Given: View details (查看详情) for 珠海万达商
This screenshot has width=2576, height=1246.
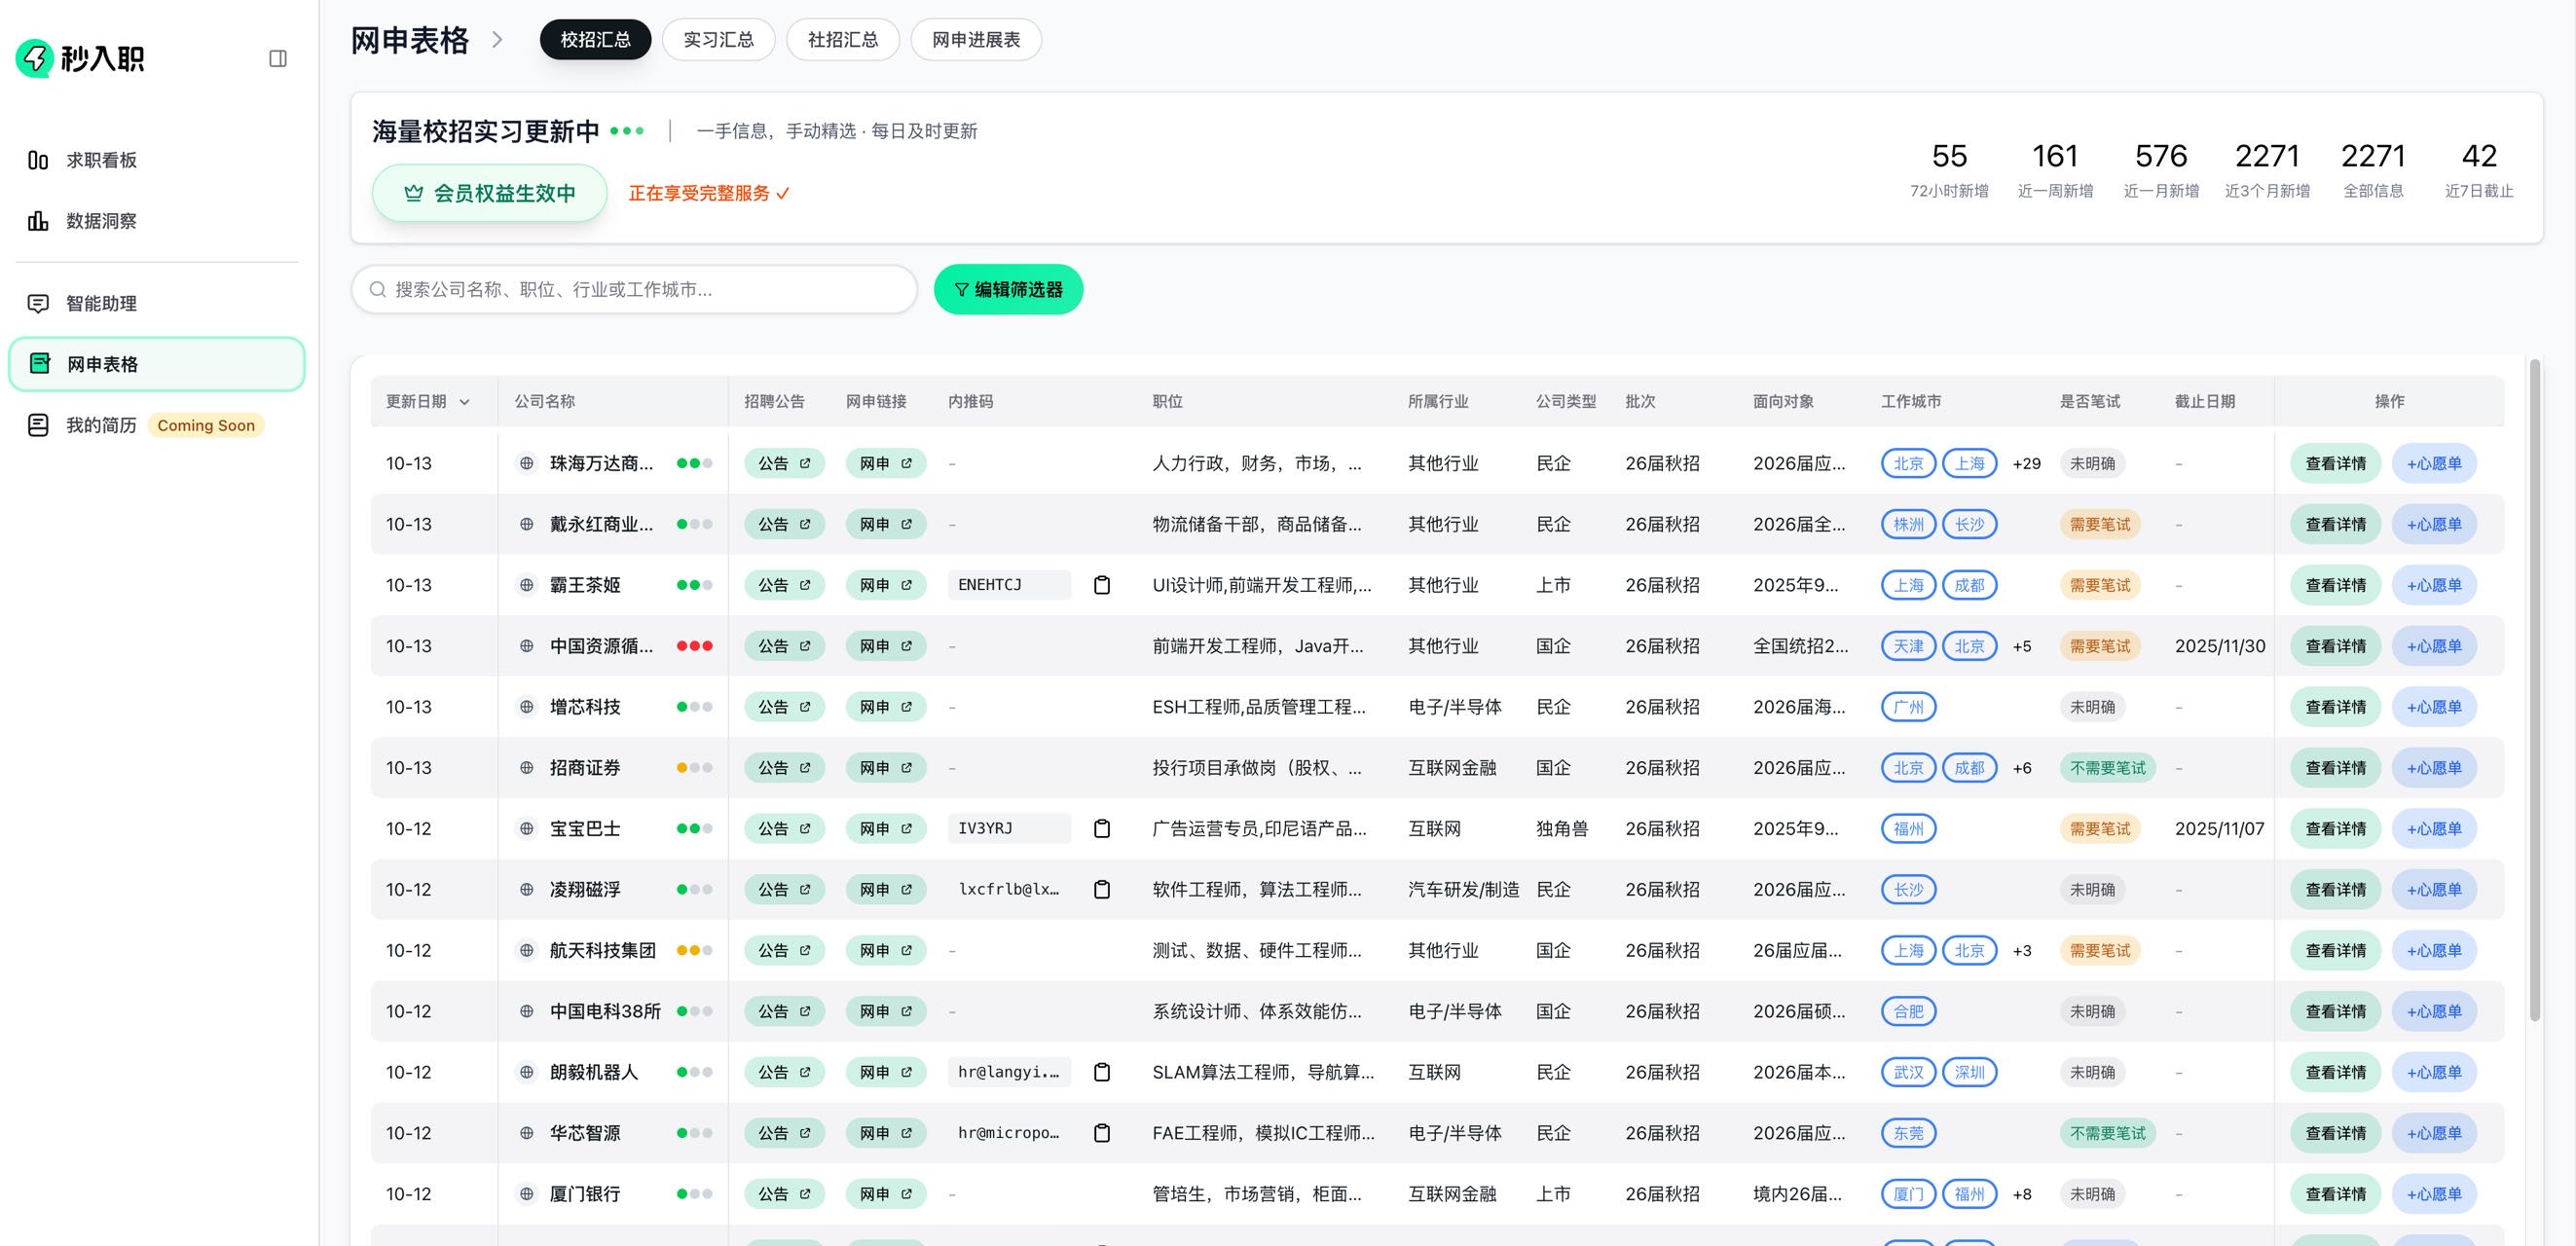Looking at the screenshot, I should coord(2336,463).
